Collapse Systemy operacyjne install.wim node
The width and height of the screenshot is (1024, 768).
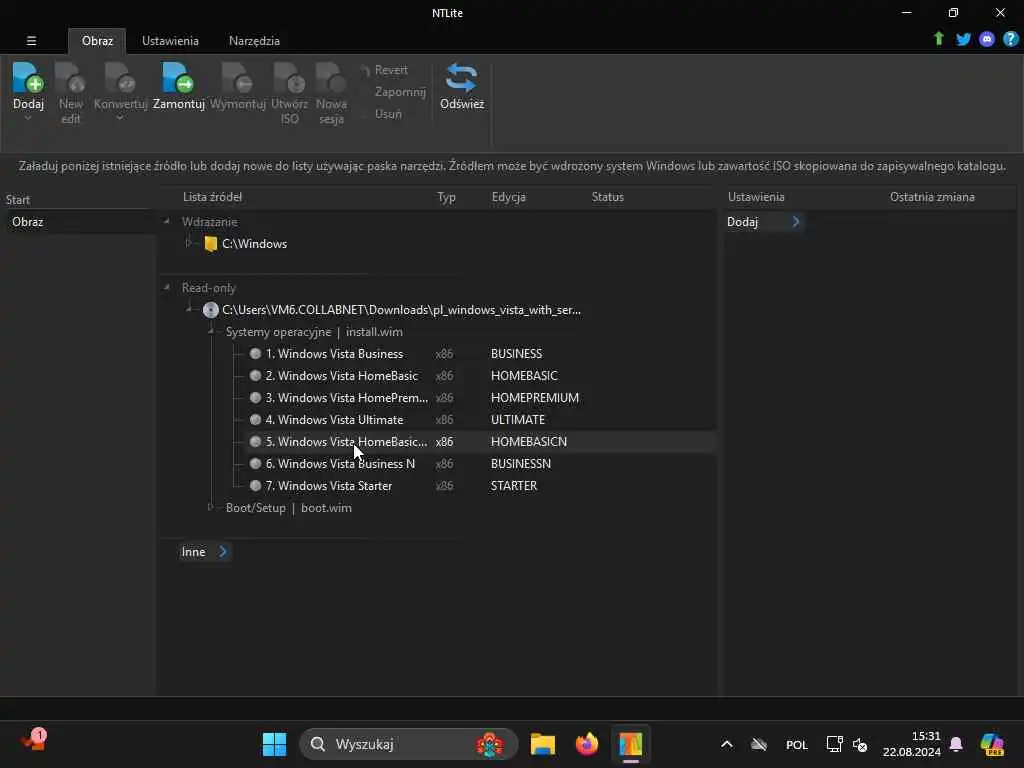tap(210, 332)
